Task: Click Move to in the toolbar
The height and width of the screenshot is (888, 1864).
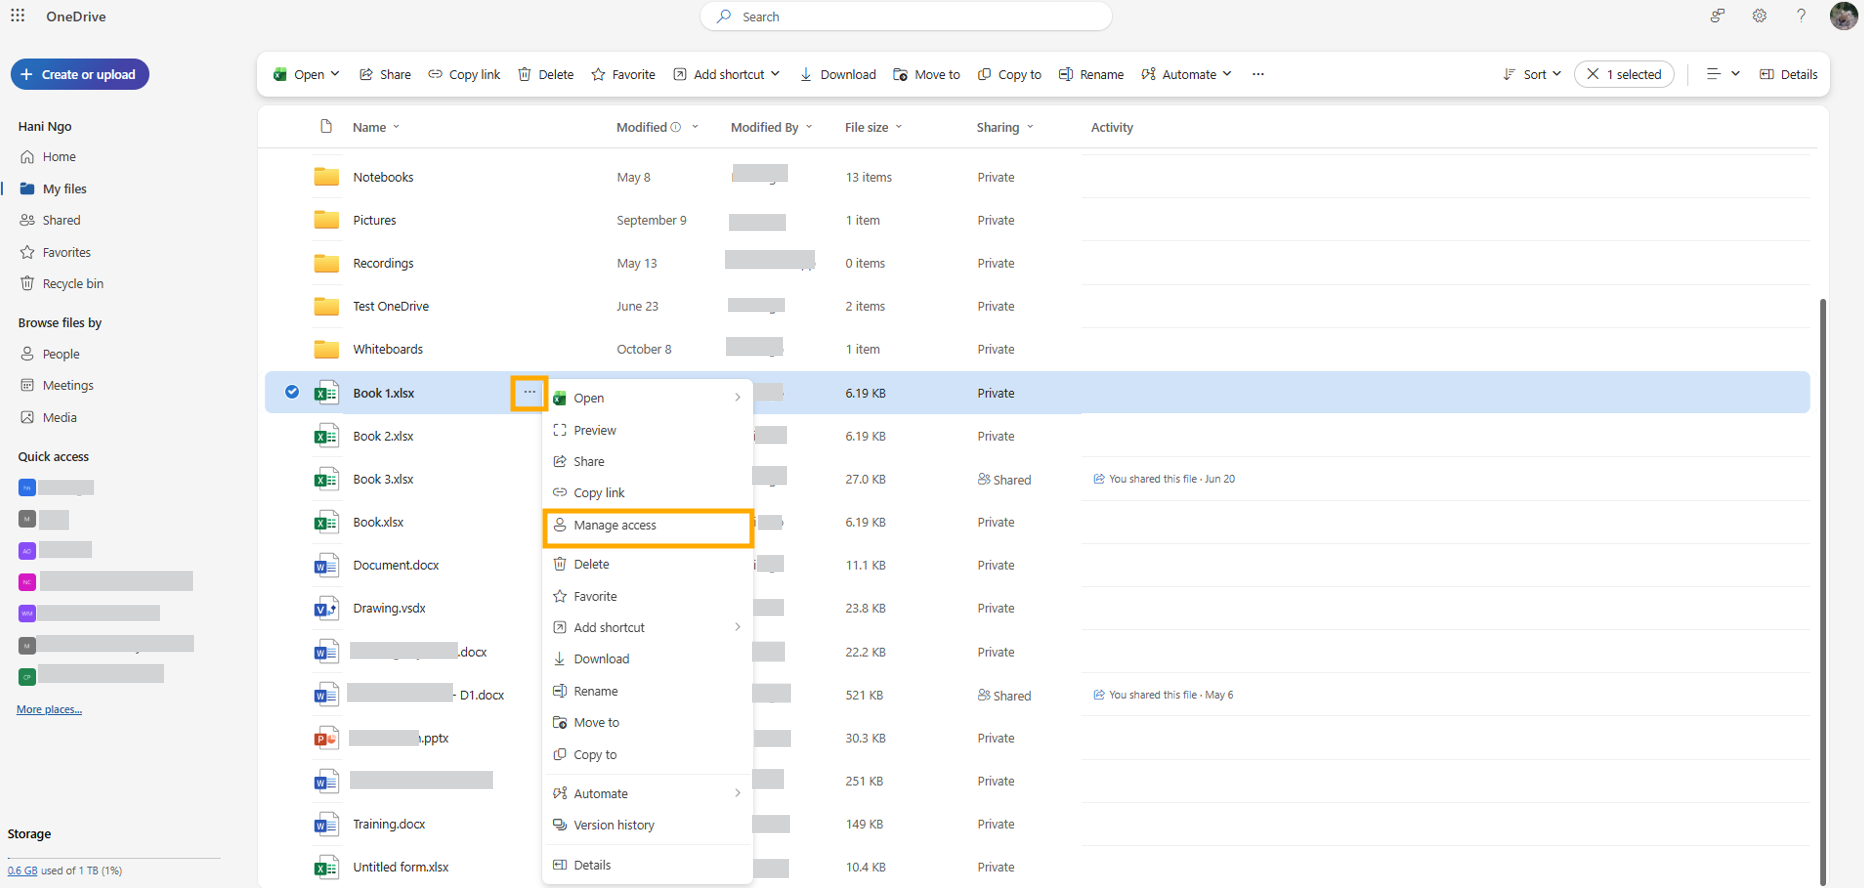Action: [x=927, y=74]
